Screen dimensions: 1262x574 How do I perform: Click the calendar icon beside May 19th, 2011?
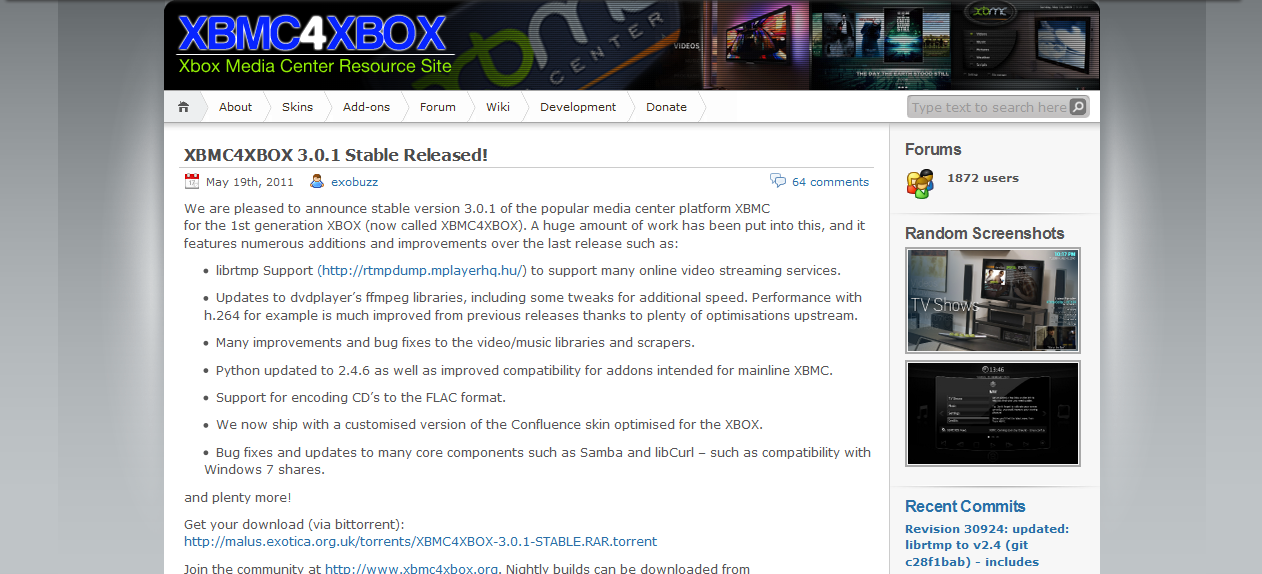(192, 181)
